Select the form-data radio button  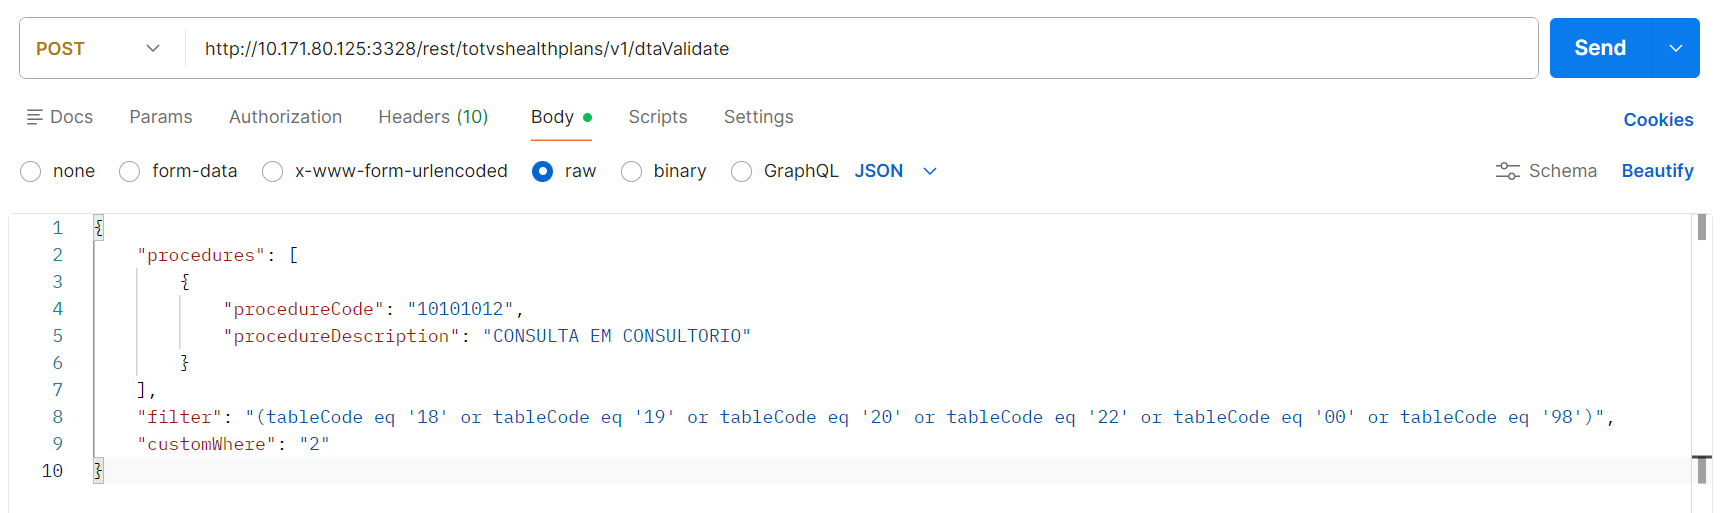[130, 172]
